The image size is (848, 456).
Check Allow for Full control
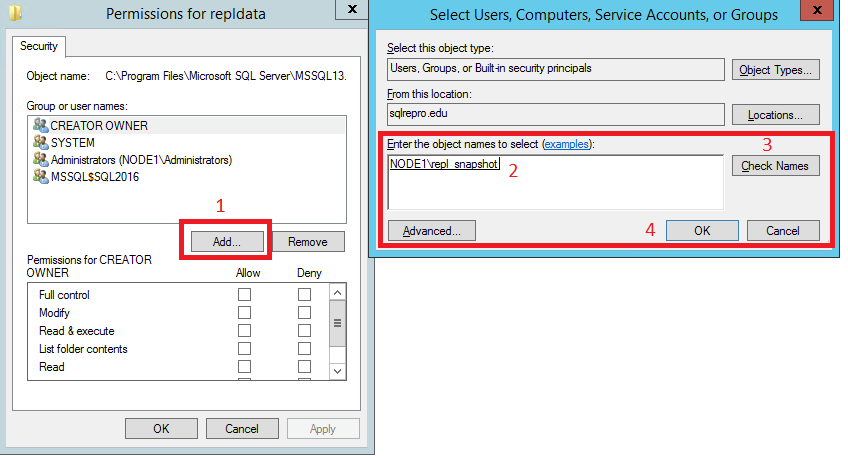pos(244,294)
